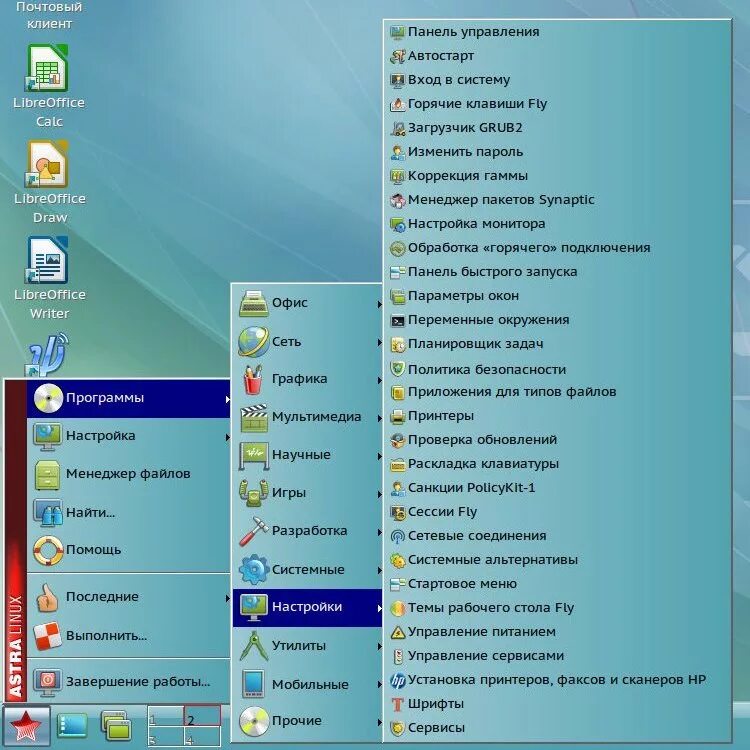Select Сетевые соединения

[x=558, y=536]
